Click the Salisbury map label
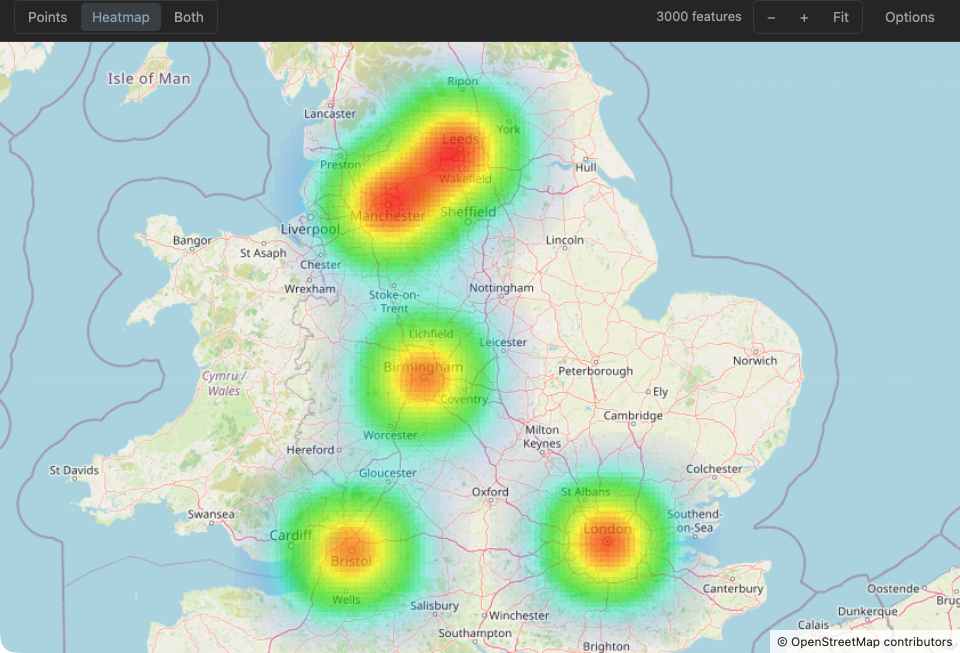Screen dimensions: 960x653 [434, 605]
